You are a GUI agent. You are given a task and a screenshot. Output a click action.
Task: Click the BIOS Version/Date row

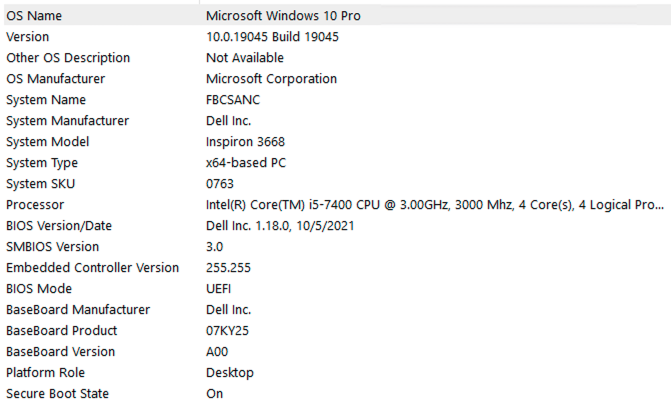pos(337,226)
